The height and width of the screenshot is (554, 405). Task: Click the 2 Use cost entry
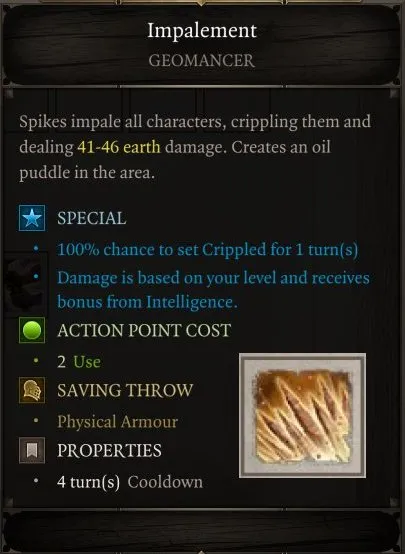[x=79, y=362]
